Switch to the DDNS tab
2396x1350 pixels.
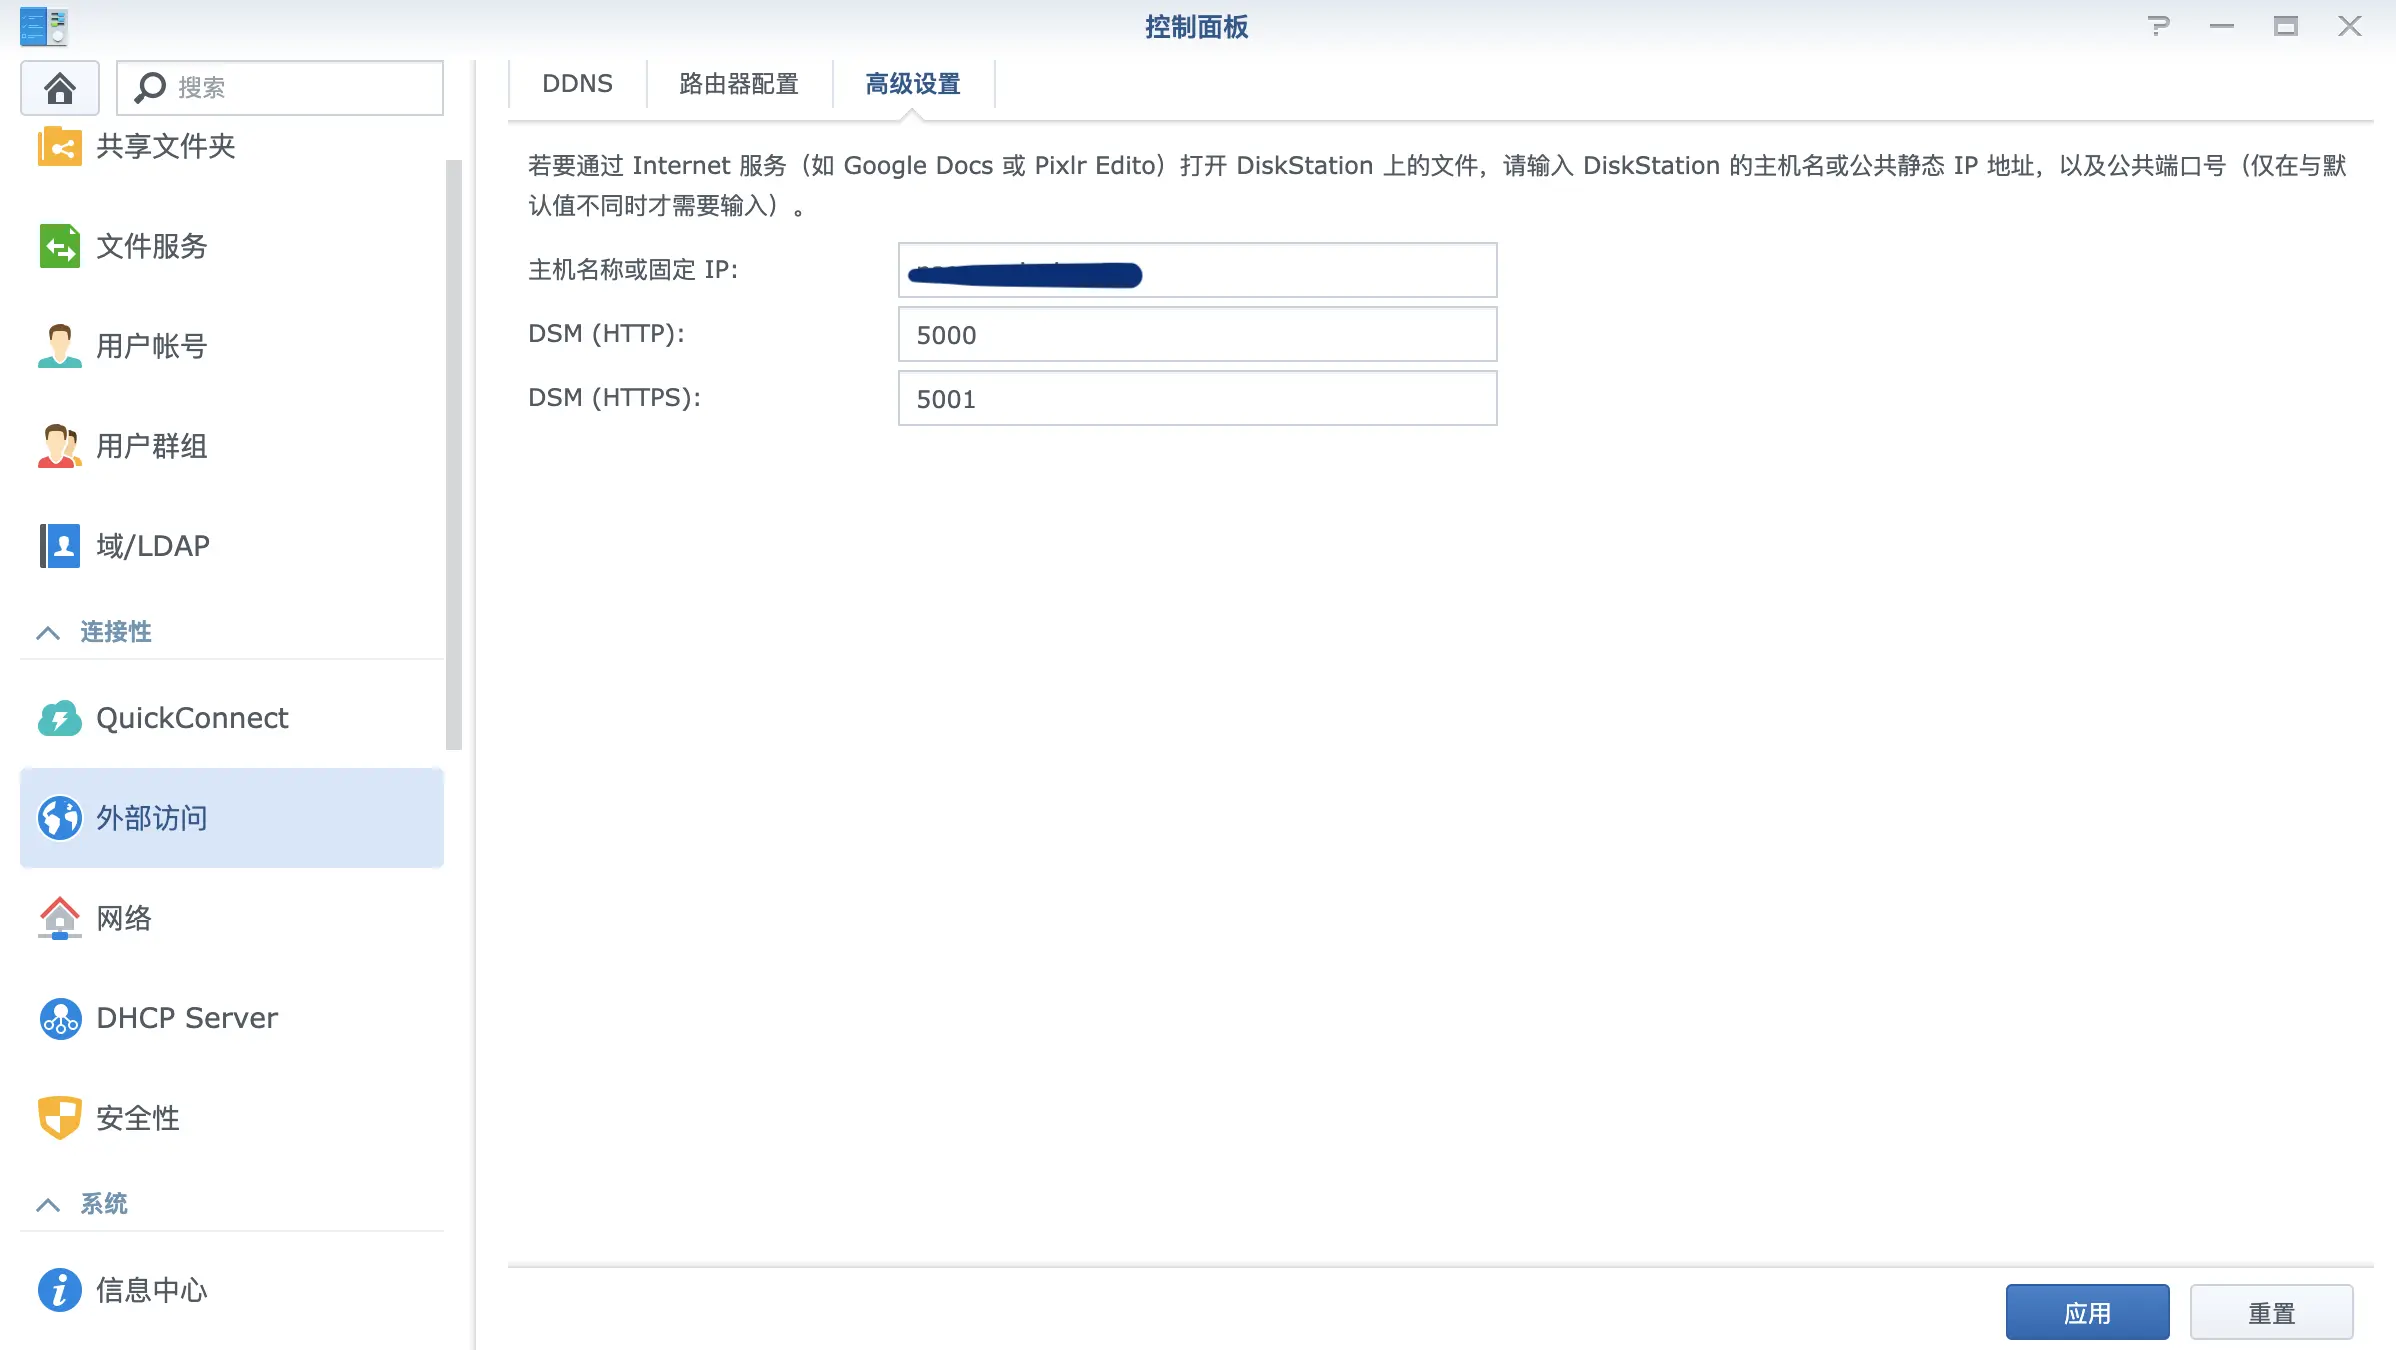pyautogui.click(x=577, y=84)
